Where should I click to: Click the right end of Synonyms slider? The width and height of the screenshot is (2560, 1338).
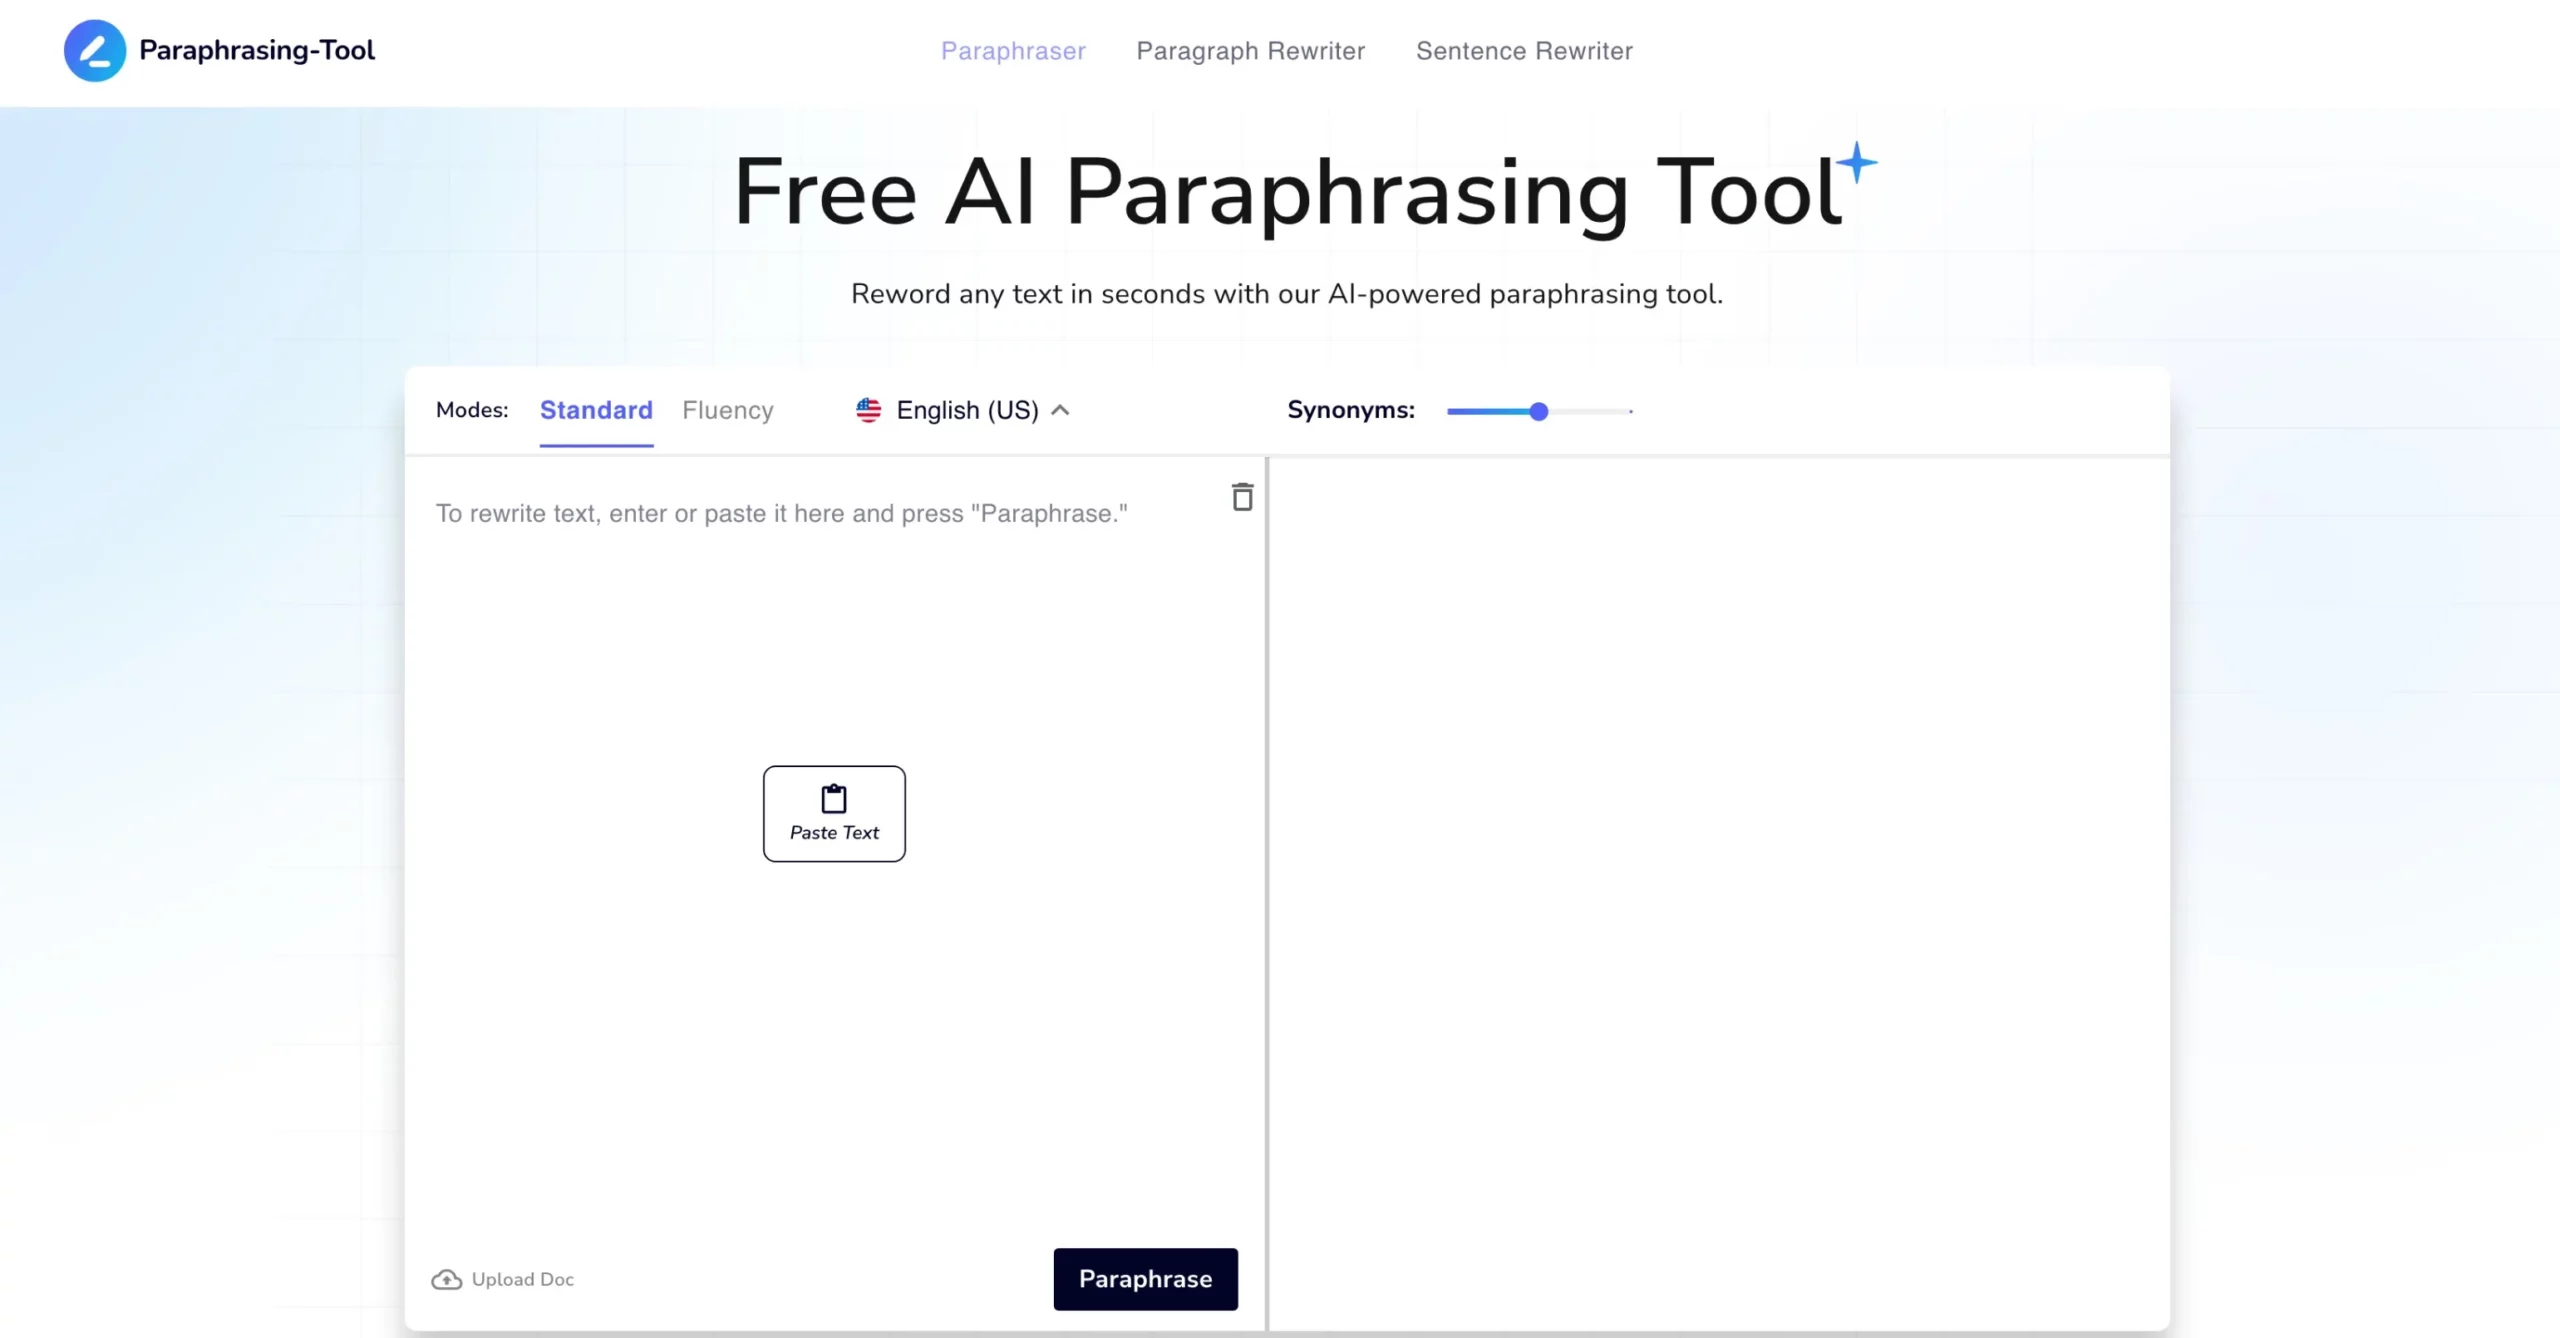(1630, 411)
